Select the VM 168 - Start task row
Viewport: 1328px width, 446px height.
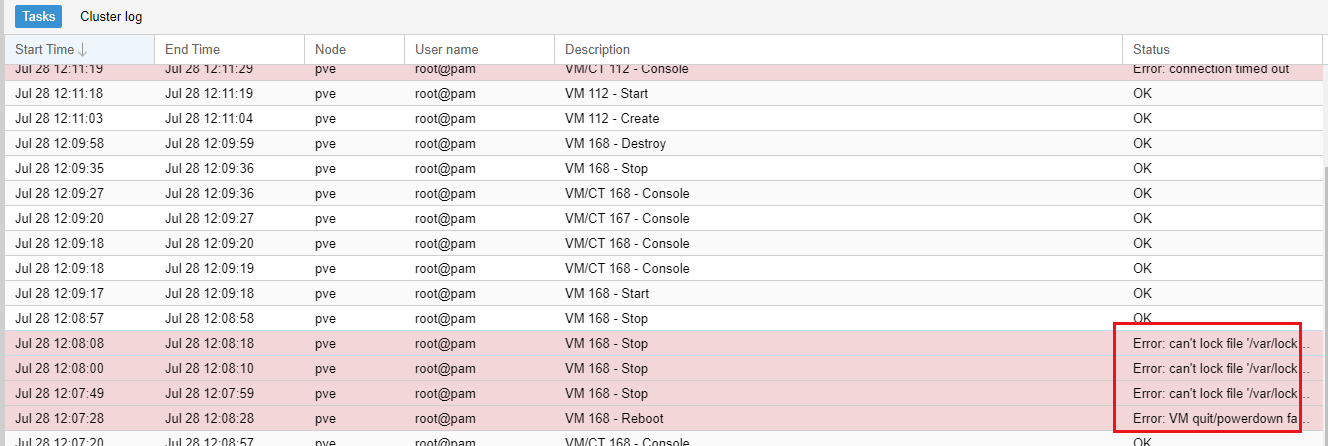point(606,293)
